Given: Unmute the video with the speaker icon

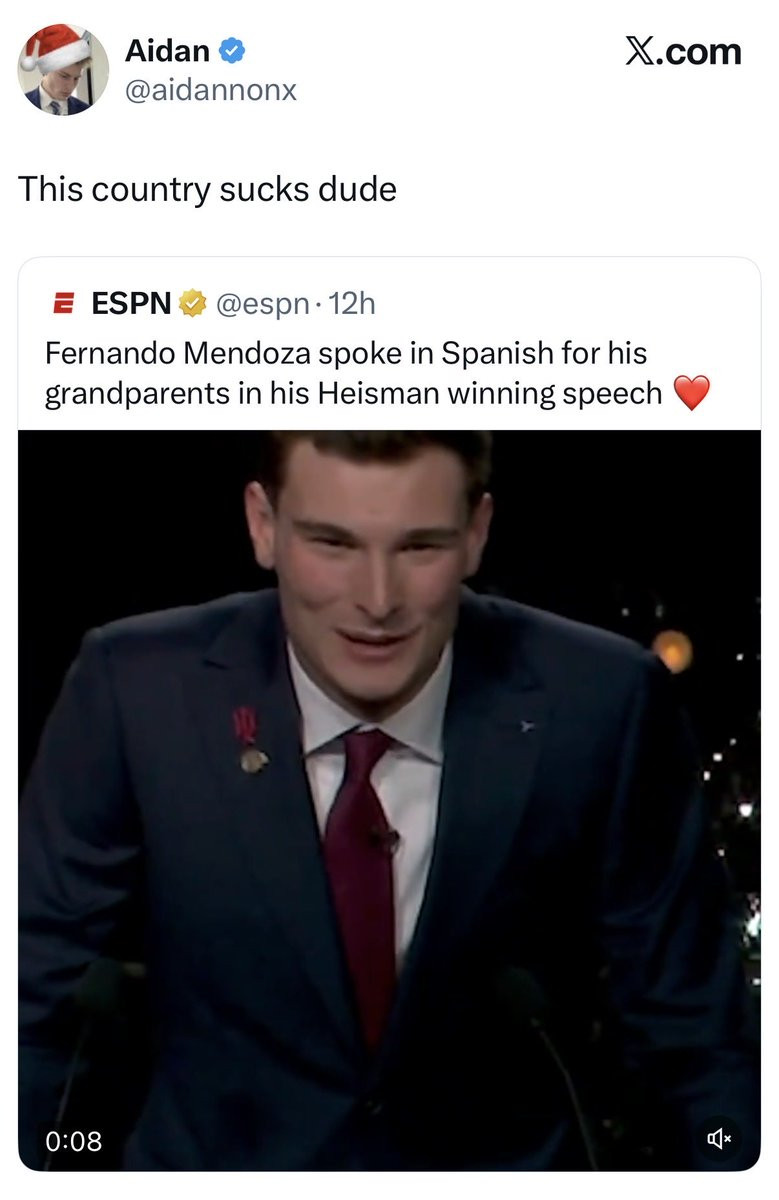Looking at the screenshot, I should click(x=719, y=1138).
